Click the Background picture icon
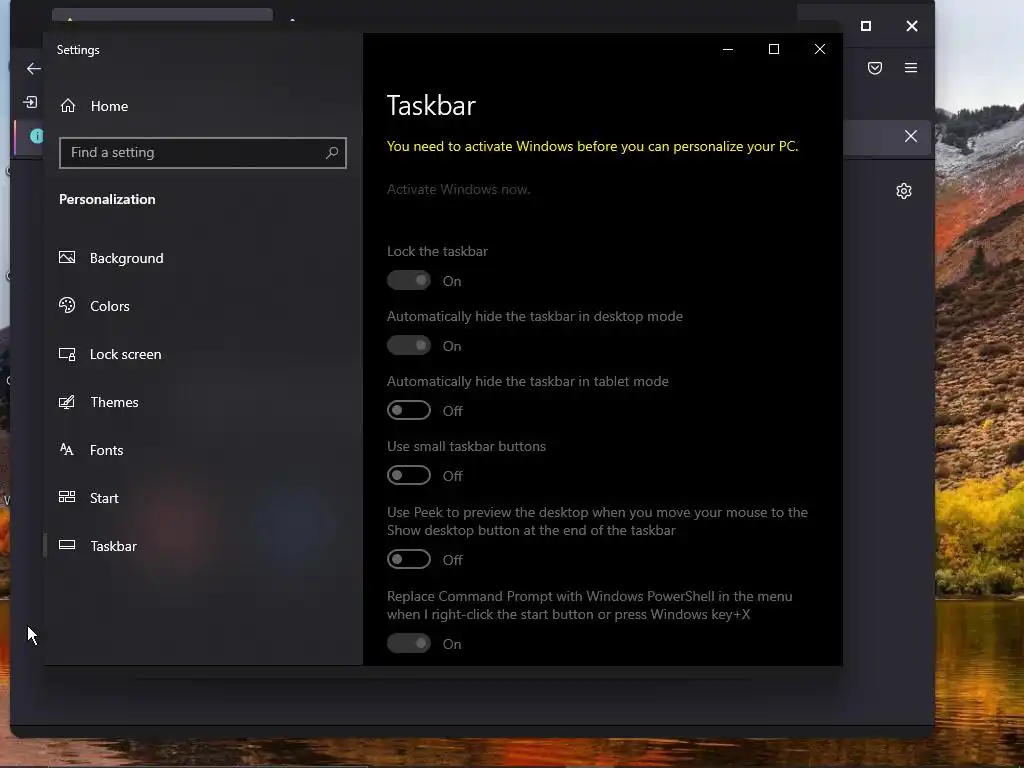The width and height of the screenshot is (1024, 768). coord(67,257)
